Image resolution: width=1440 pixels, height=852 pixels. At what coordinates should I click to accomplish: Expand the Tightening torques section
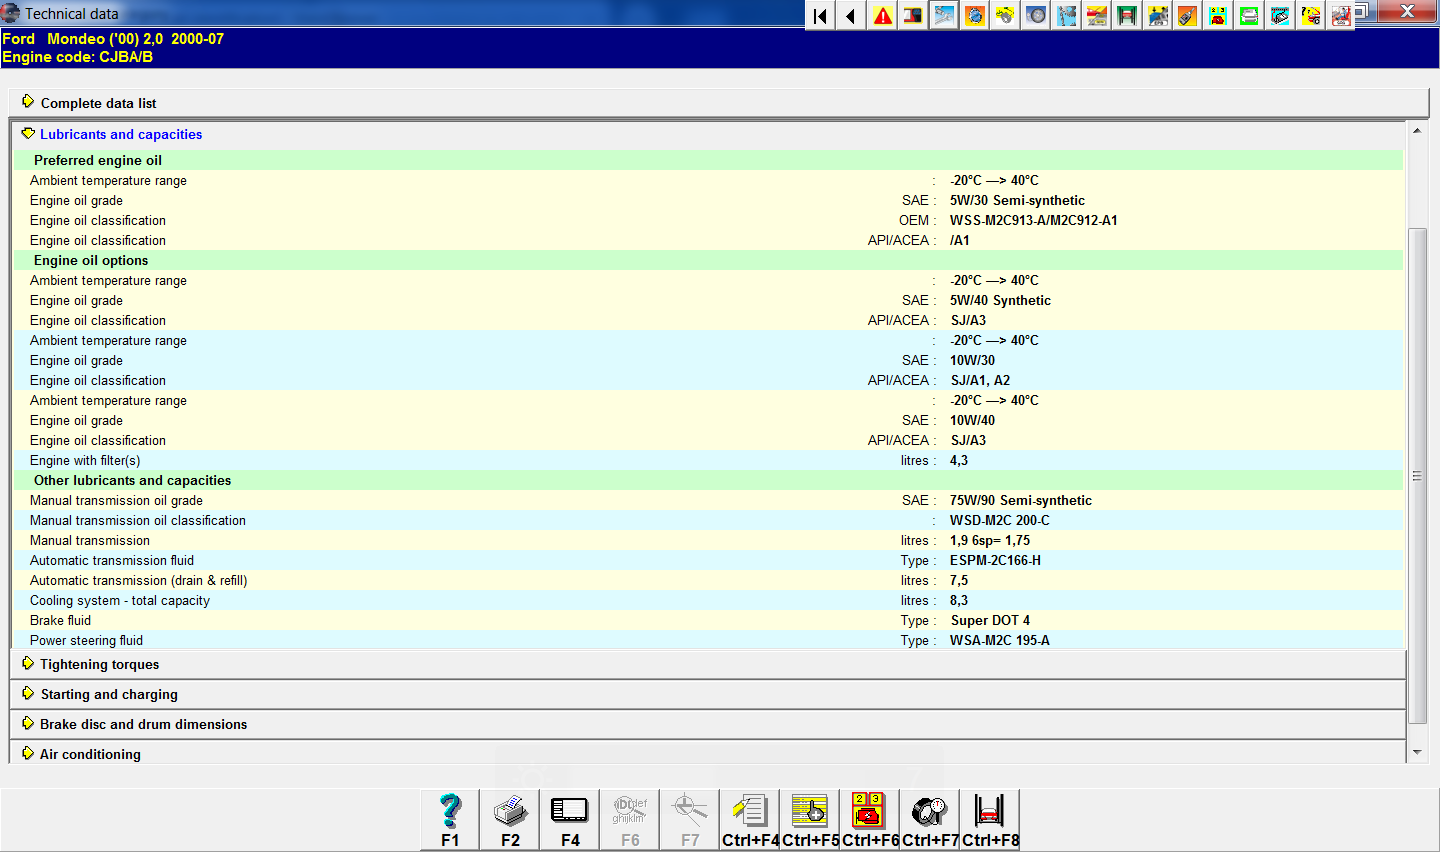99,664
